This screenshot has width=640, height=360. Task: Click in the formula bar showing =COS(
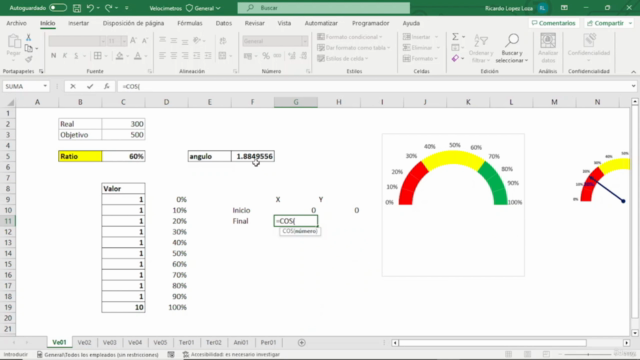[x=373, y=86]
